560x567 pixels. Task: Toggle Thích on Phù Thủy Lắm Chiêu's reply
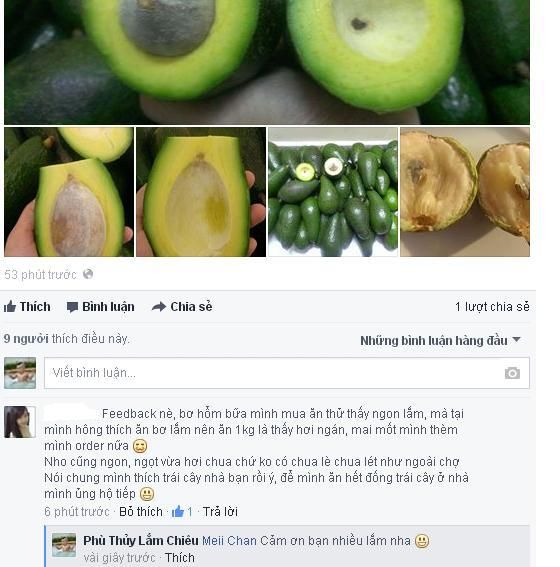(180, 558)
